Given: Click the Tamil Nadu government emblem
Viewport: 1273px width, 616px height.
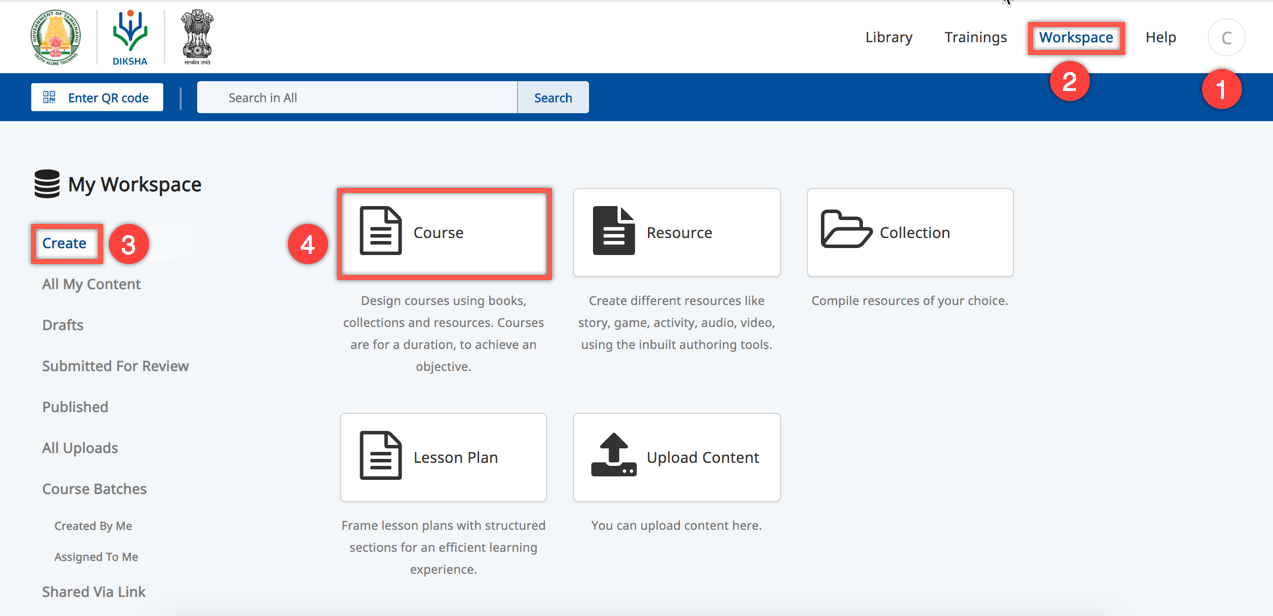Looking at the screenshot, I should tap(56, 37).
